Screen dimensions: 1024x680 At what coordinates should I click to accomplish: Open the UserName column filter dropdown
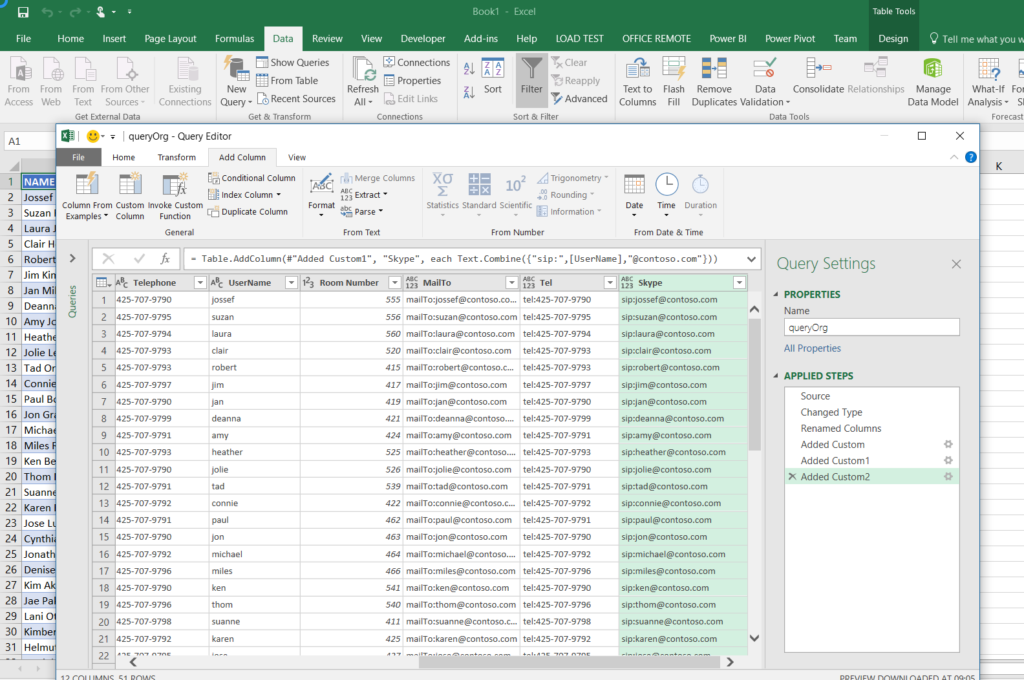click(290, 283)
